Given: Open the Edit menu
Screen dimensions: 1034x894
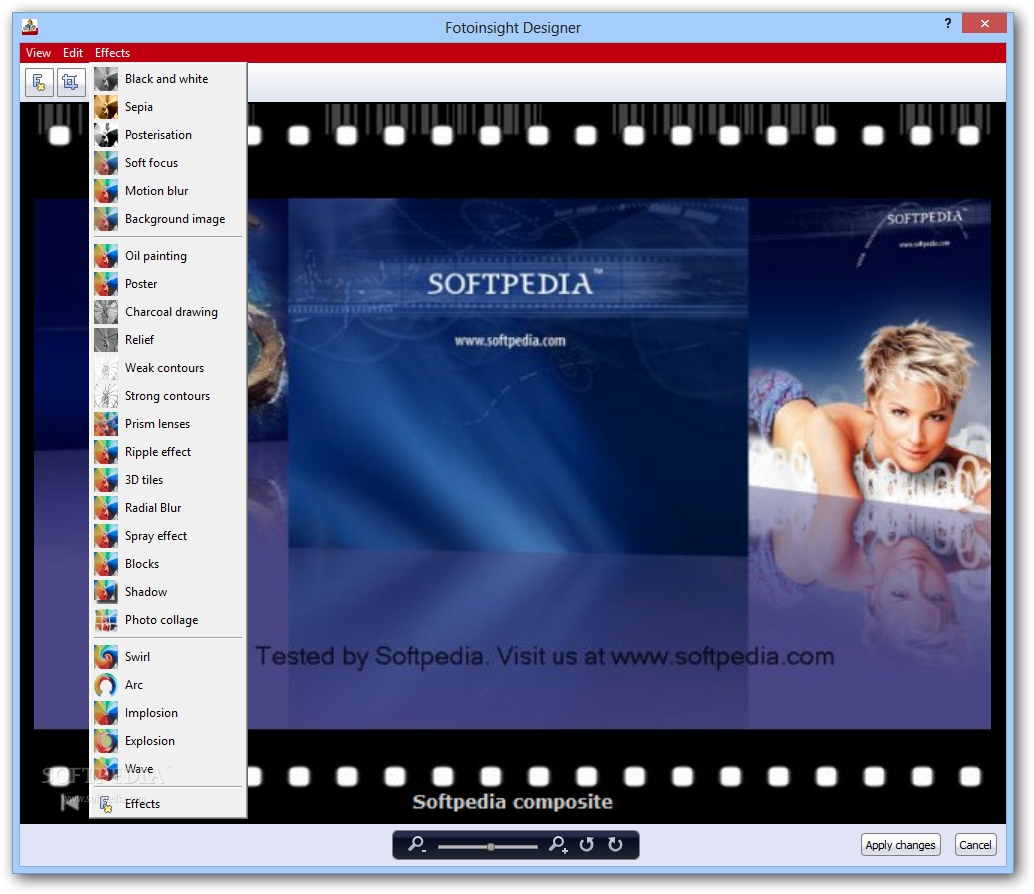Looking at the screenshot, I should [73, 53].
